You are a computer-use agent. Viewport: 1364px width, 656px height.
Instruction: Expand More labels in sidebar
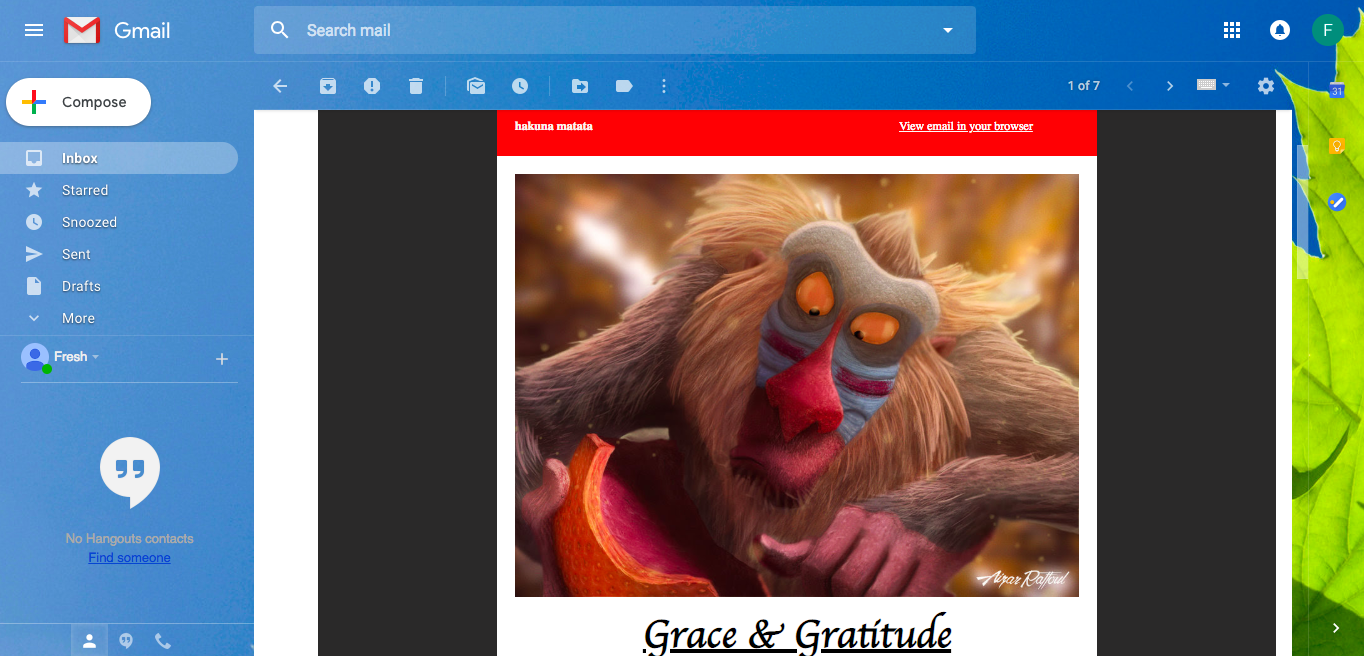tap(119, 318)
